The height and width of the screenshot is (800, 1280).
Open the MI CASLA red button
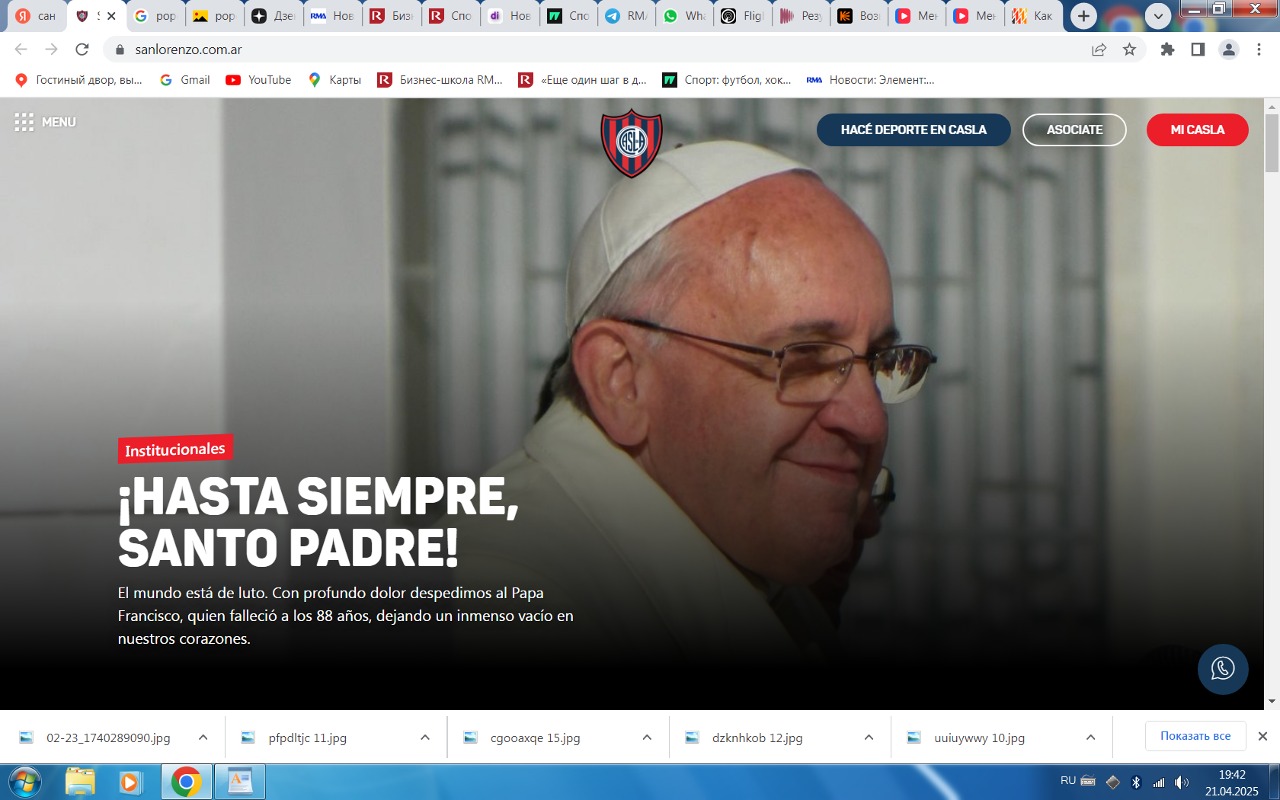coord(1197,130)
